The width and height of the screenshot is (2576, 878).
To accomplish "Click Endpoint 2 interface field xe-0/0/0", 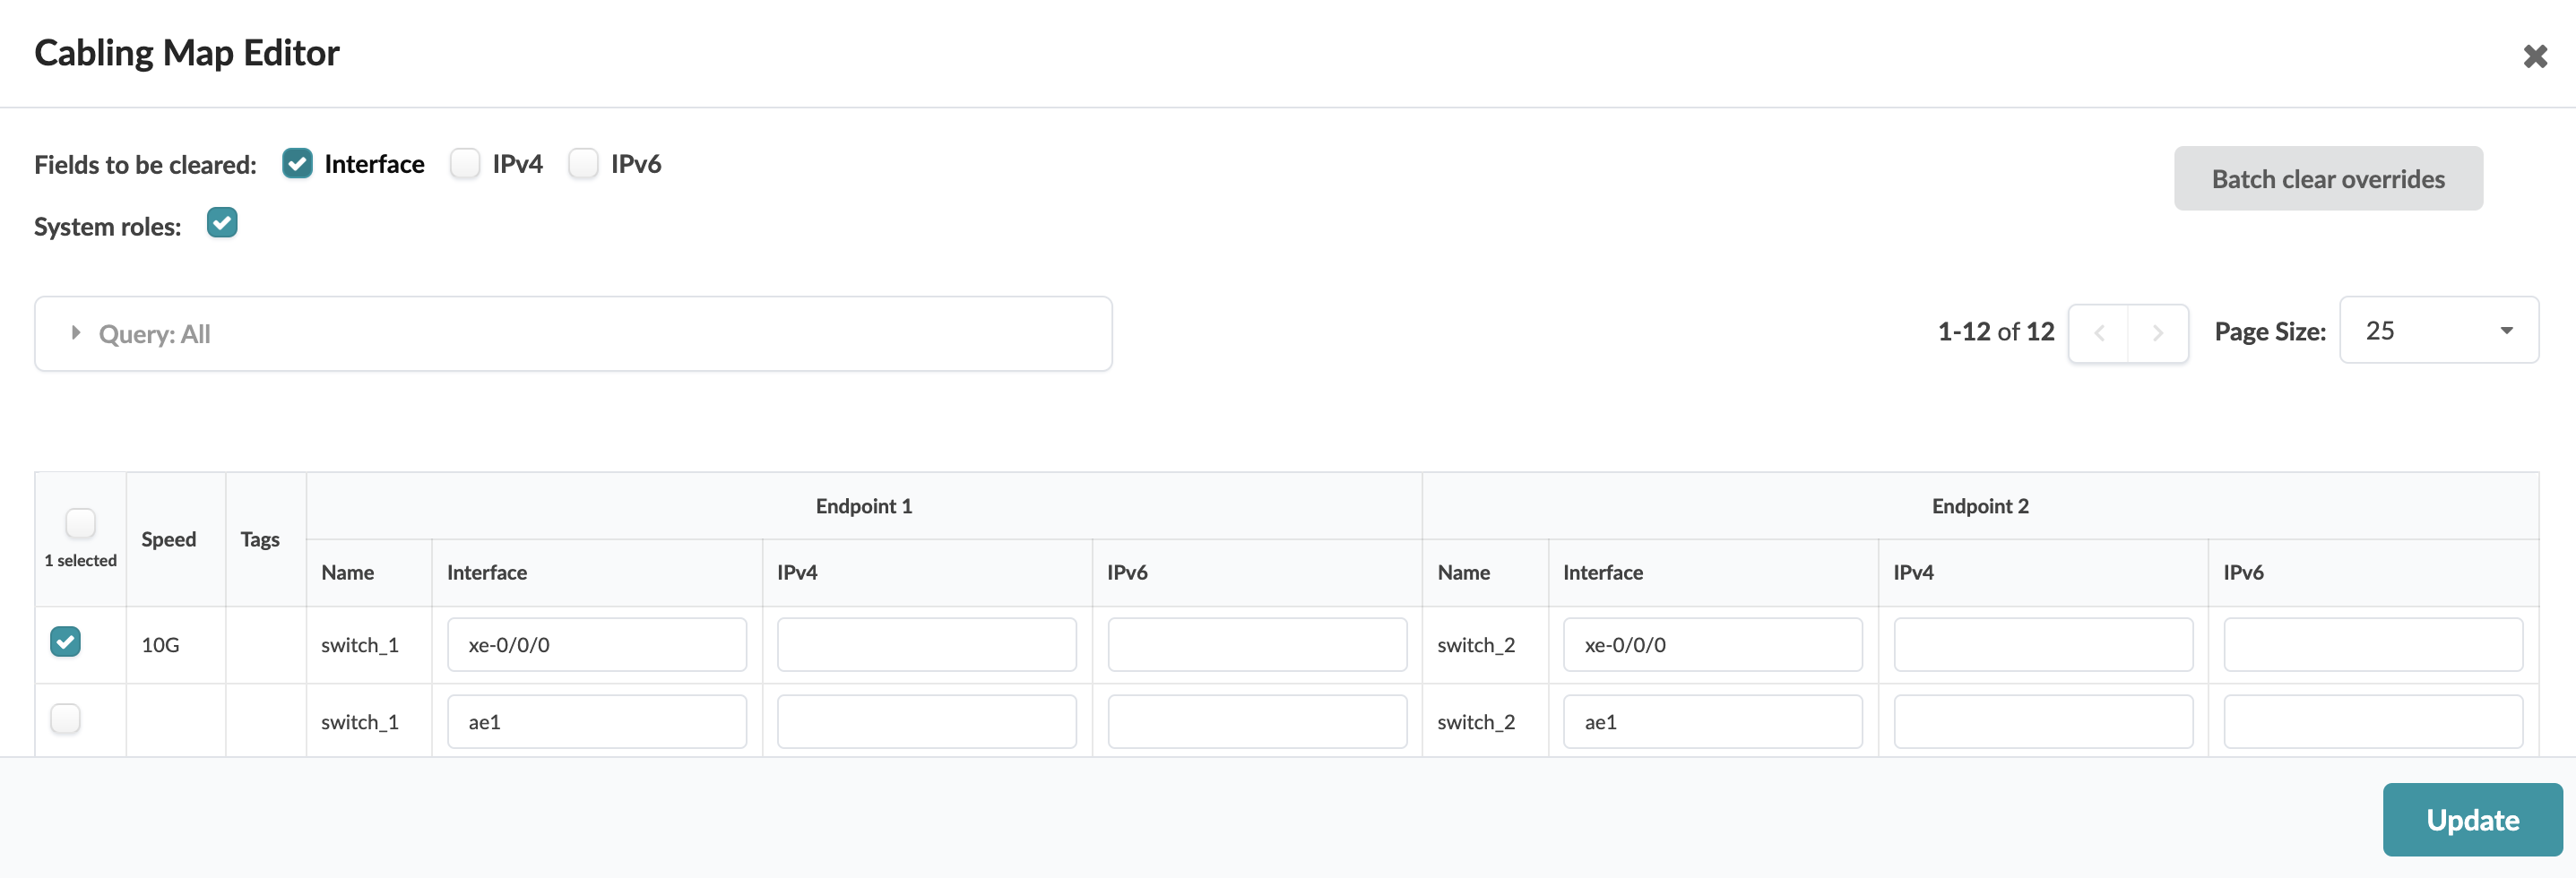I will tap(1712, 645).
